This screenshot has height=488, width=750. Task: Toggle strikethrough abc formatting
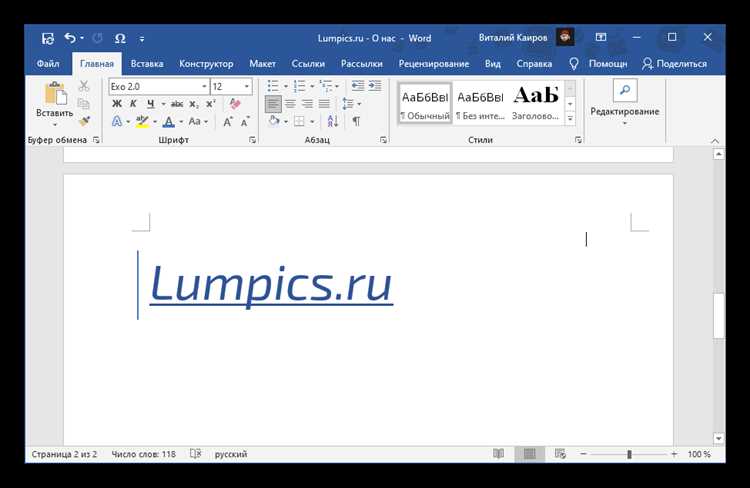177,104
